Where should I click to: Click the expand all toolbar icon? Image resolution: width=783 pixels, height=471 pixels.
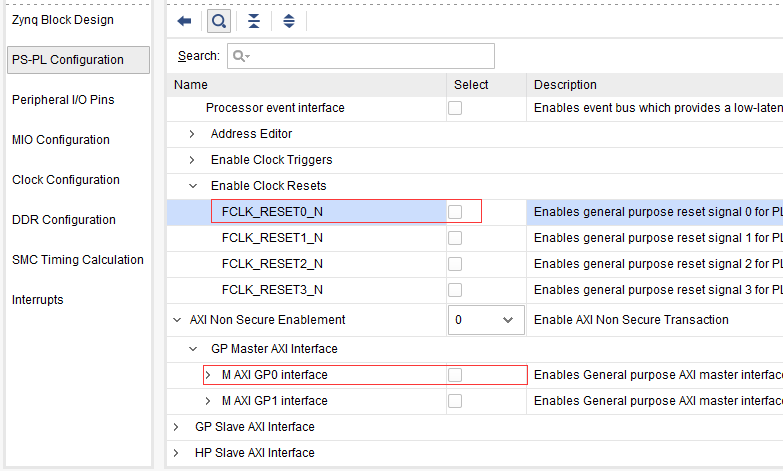click(x=289, y=21)
